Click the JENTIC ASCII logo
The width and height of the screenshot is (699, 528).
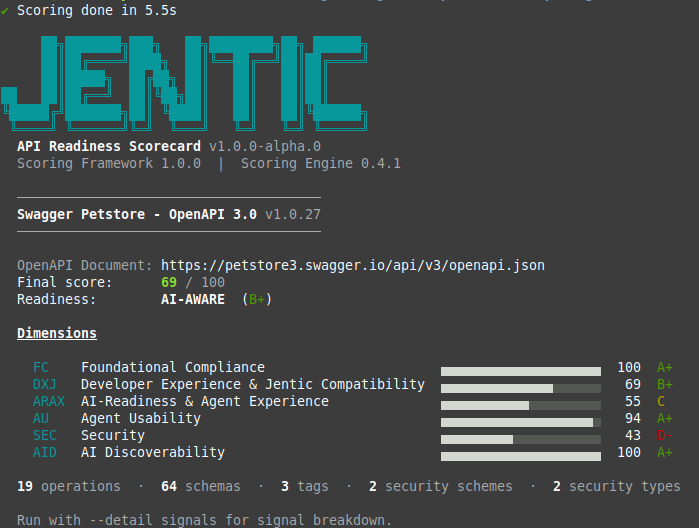click(184, 83)
